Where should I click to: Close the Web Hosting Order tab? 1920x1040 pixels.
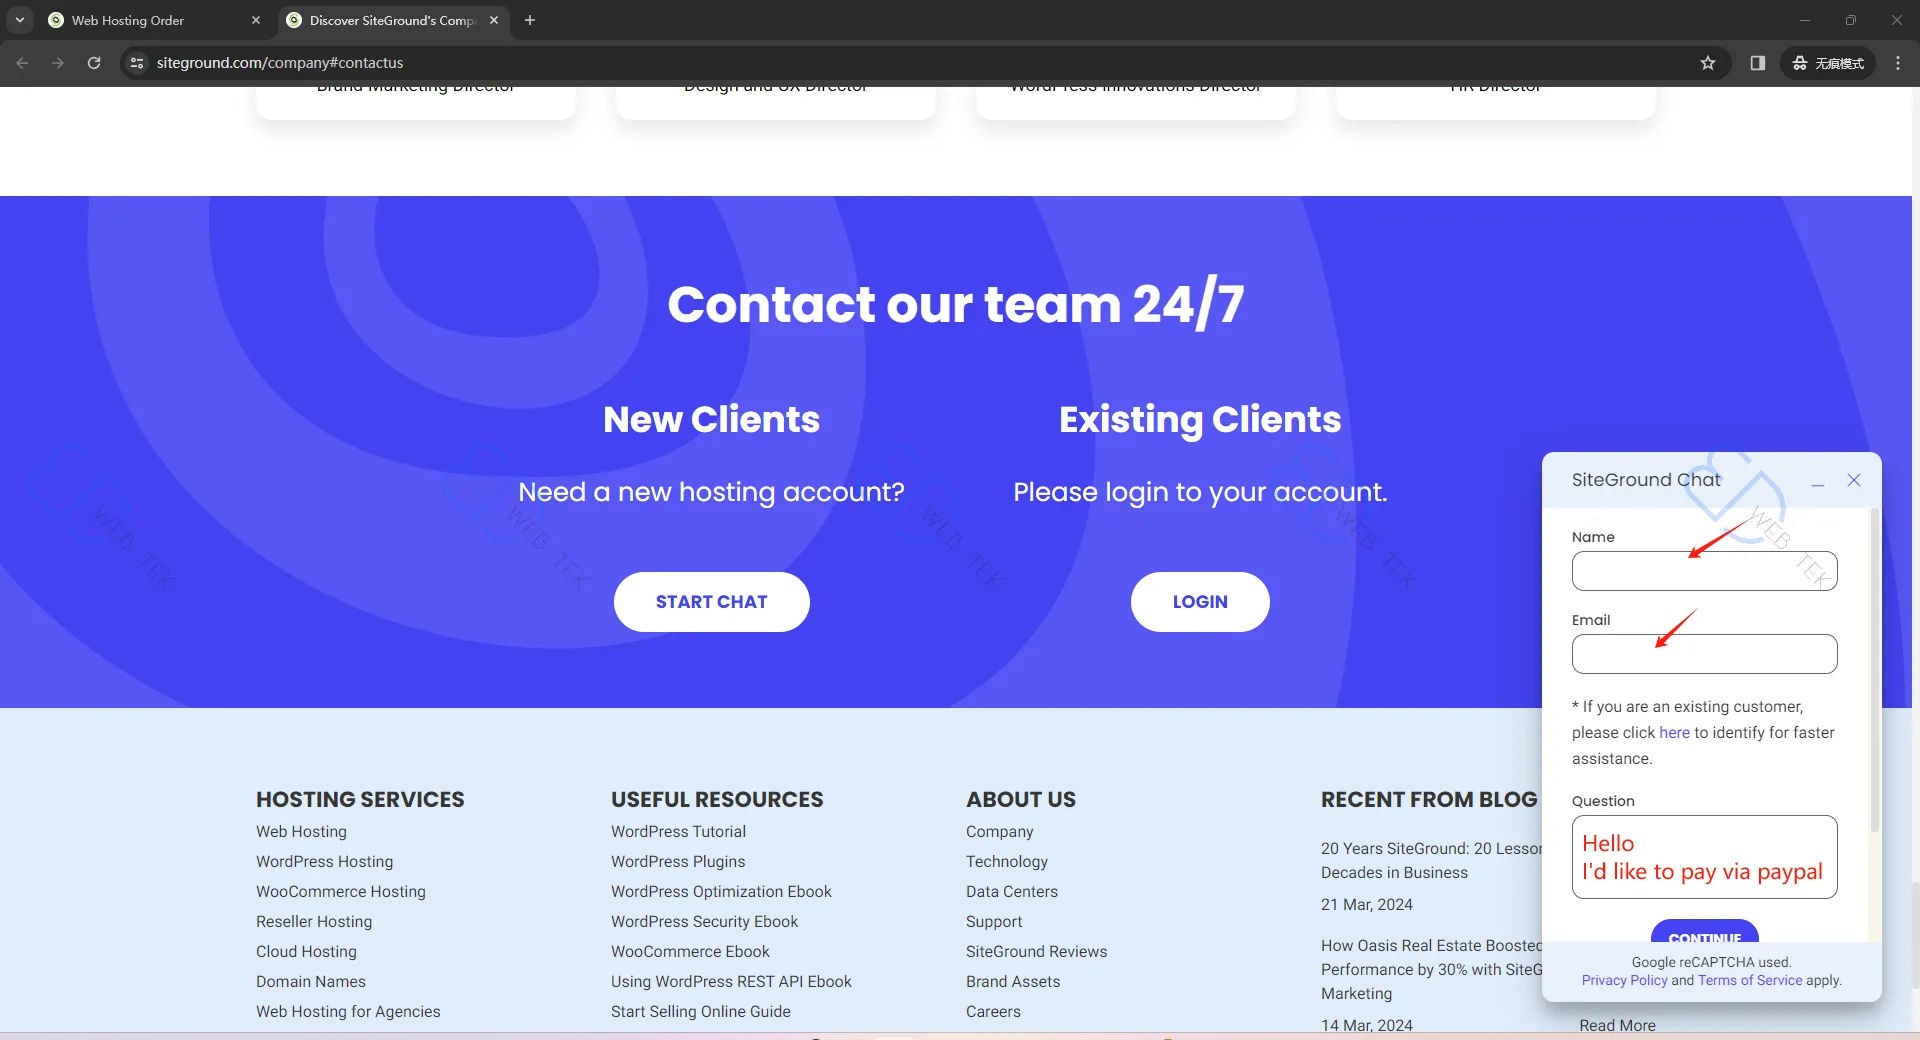click(256, 20)
